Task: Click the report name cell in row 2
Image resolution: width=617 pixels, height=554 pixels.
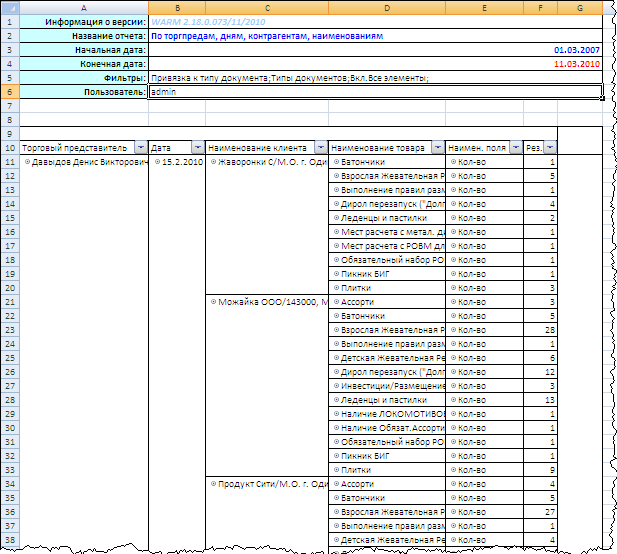Action: [375, 35]
